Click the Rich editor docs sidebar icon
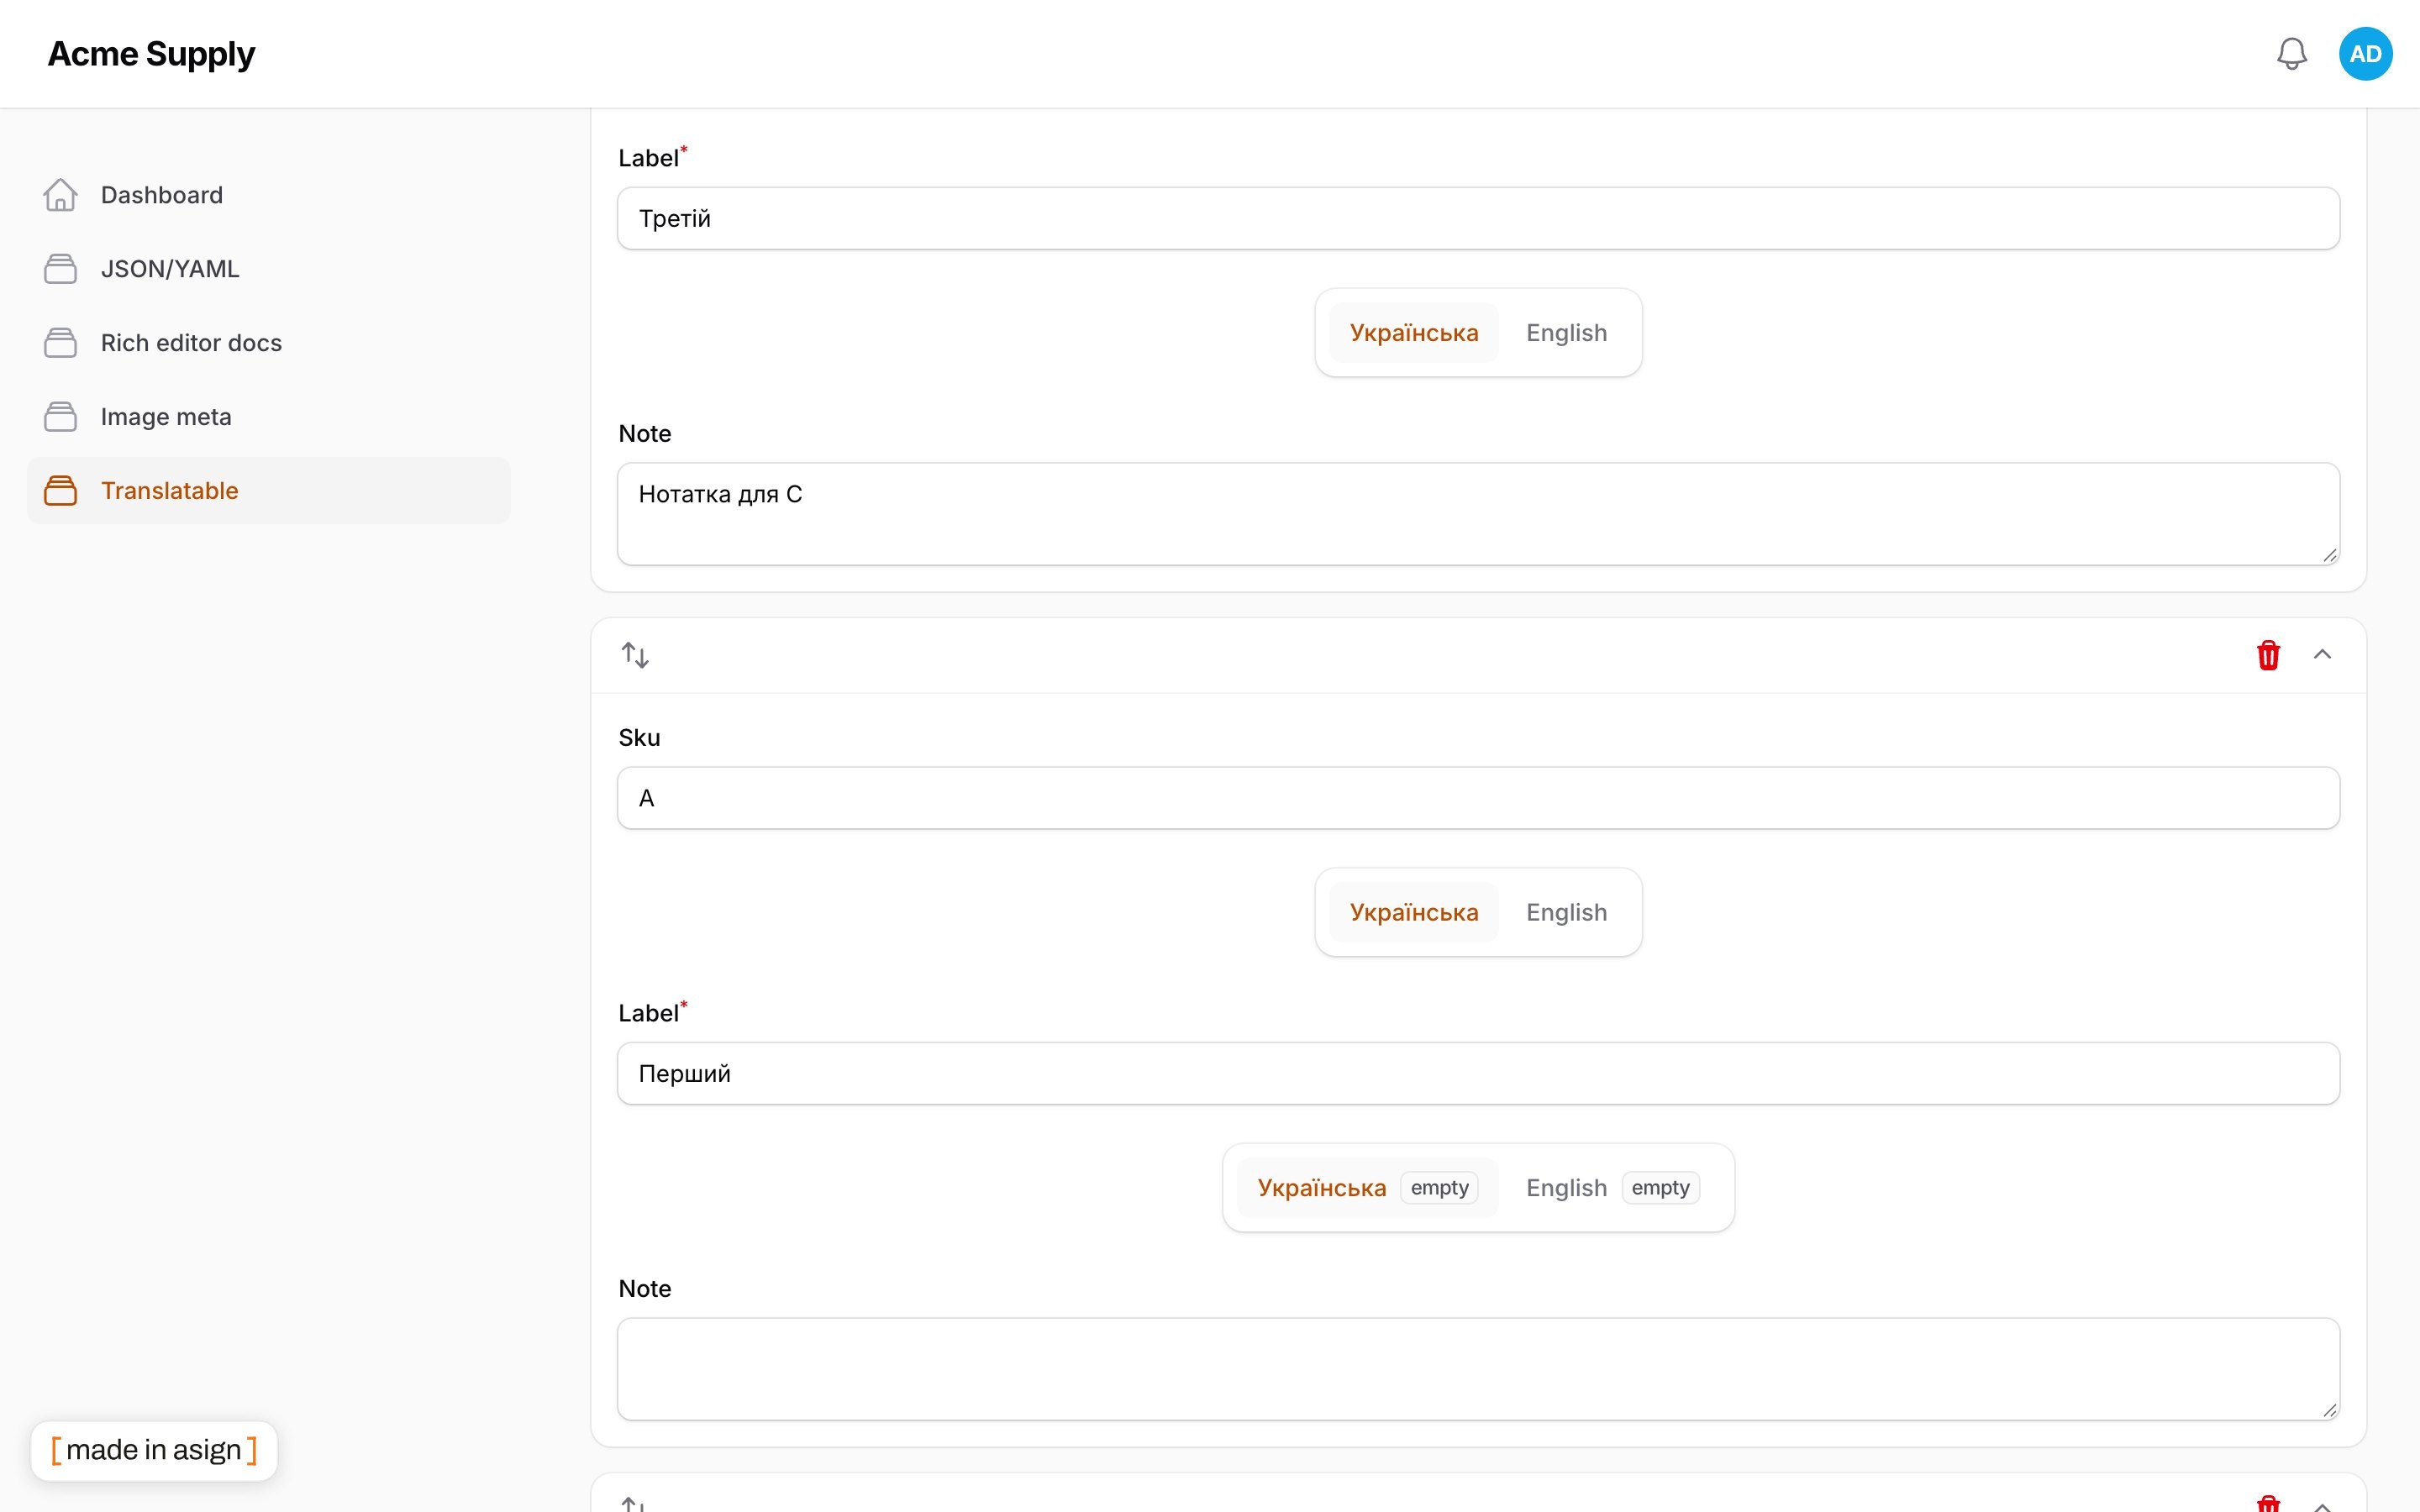Image resolution: width=2420 pixels, height=1512 pixels. tap(60, 343)
